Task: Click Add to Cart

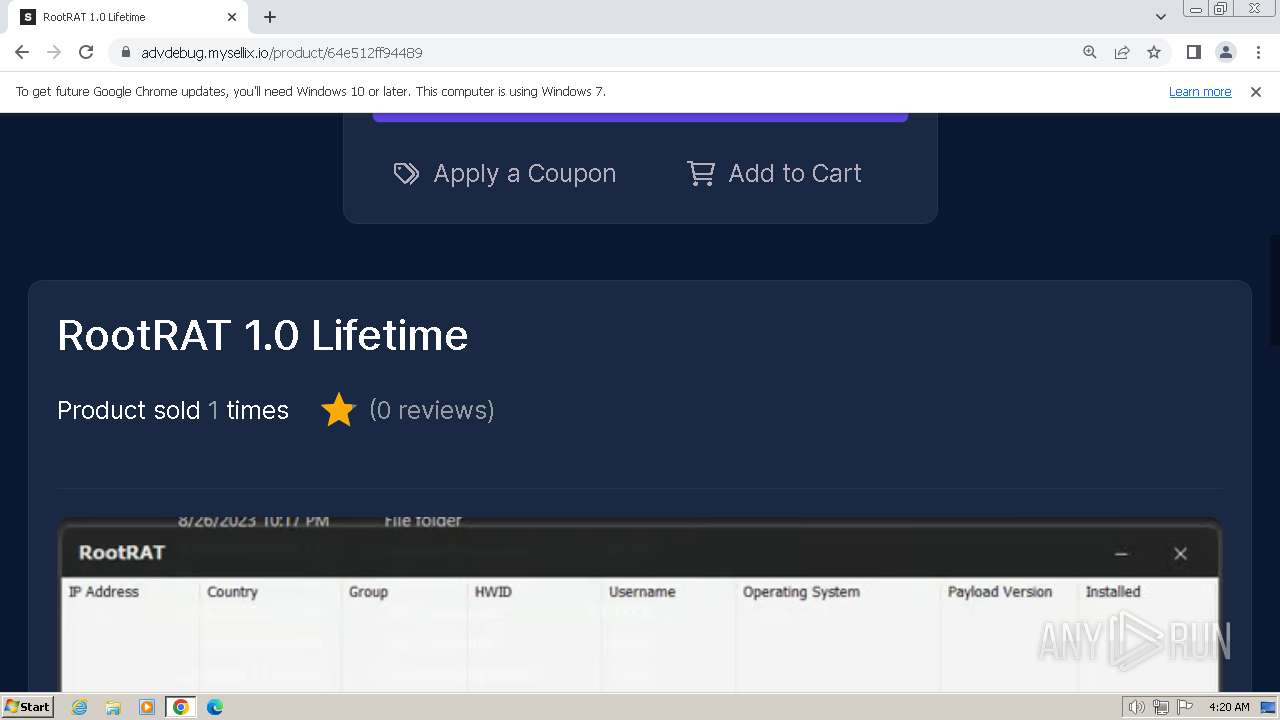Action: tap(774, 173)
